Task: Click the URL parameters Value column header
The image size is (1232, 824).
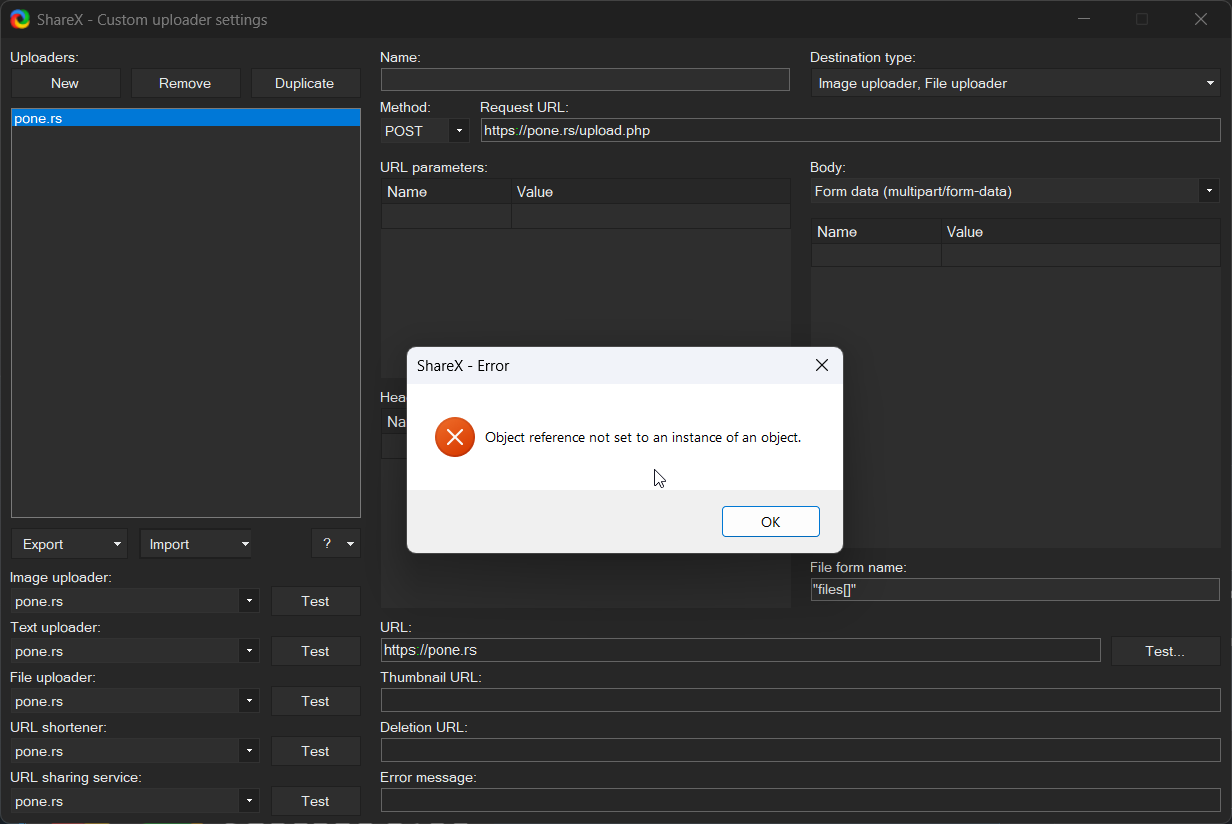Action: pyautogui.click(x=651, y=192)
